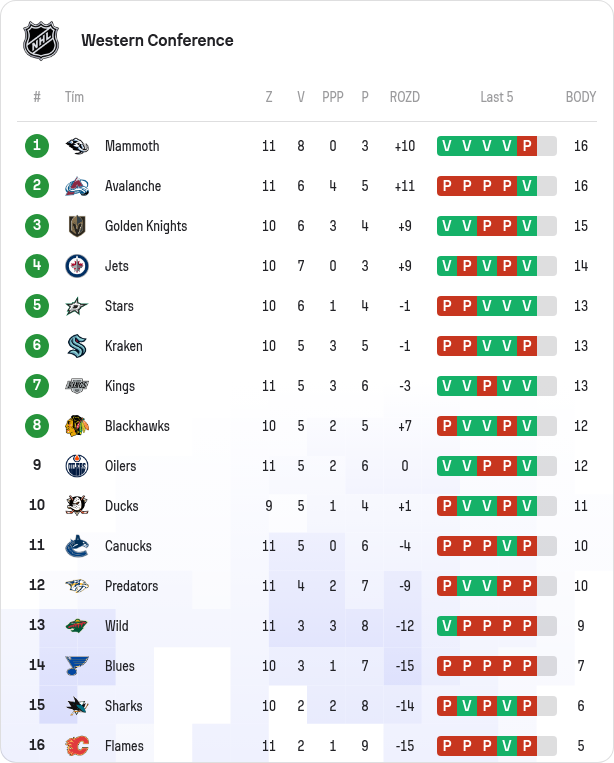Click the Flames team logo
Viewport: 614px width, 763px height.
pyautogui.click(x=77, y=746)
